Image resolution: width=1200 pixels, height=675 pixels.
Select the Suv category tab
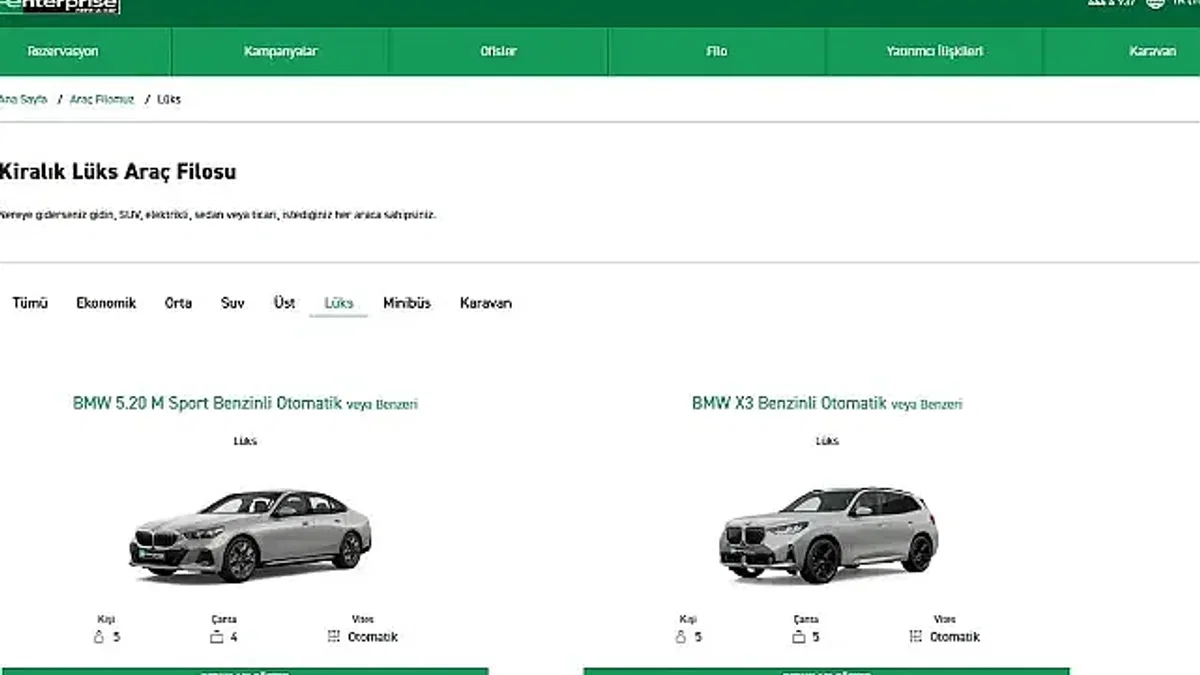tap(233, 303)
